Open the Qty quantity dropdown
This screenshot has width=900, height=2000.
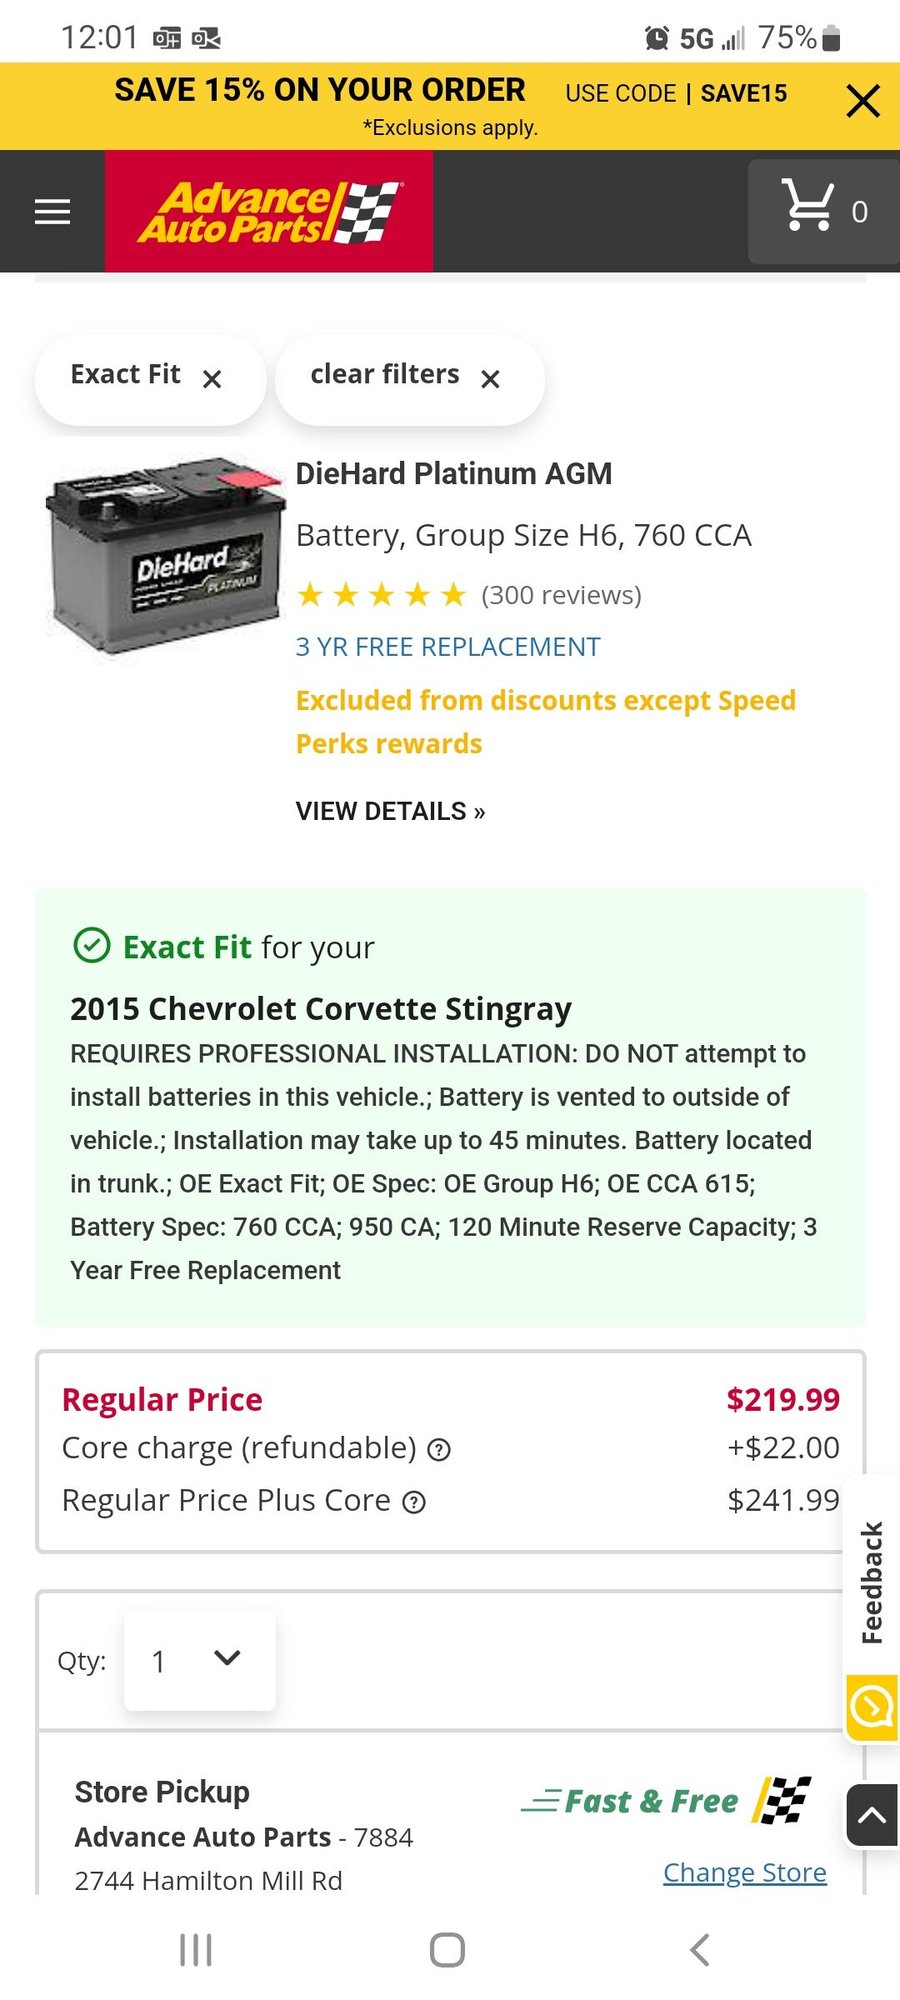[198, 1660]
